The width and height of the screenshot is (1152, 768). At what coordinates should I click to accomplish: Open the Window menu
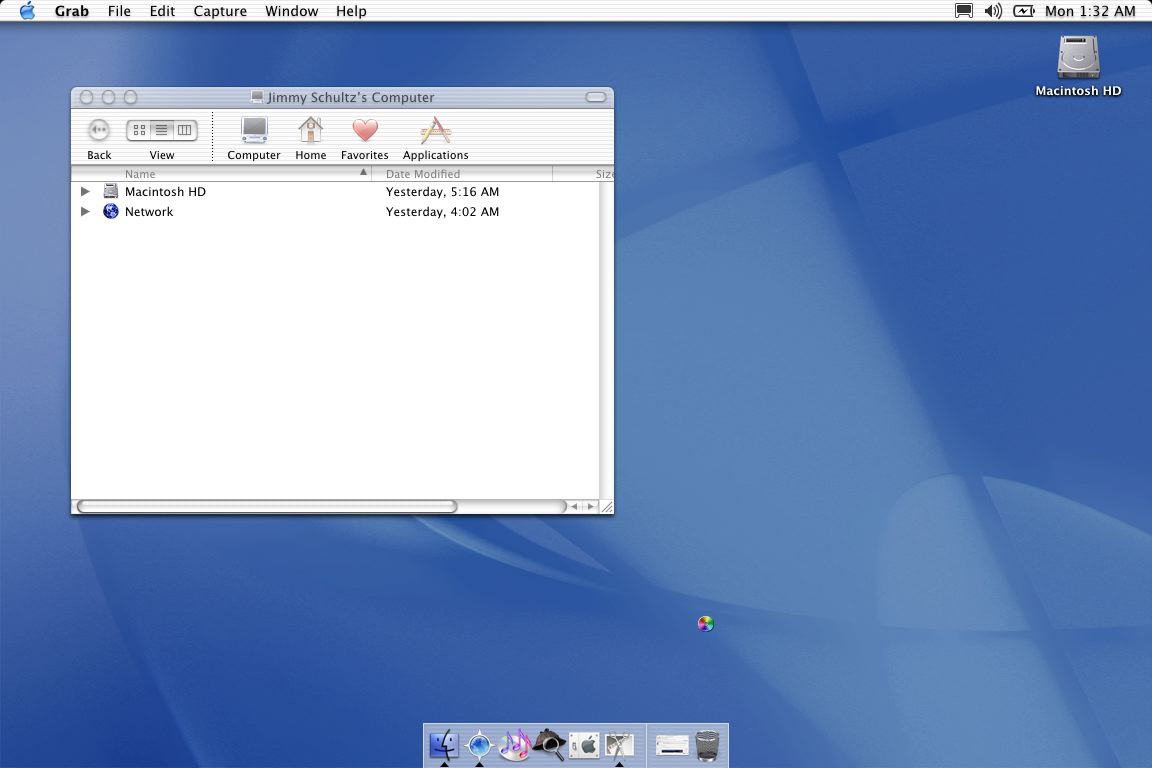[x=292, y=11]
